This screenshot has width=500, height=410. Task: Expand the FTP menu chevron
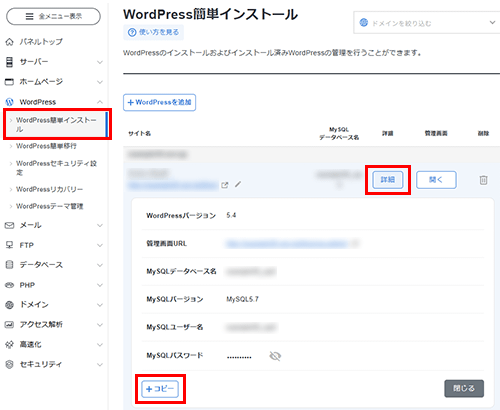[100, 245]
